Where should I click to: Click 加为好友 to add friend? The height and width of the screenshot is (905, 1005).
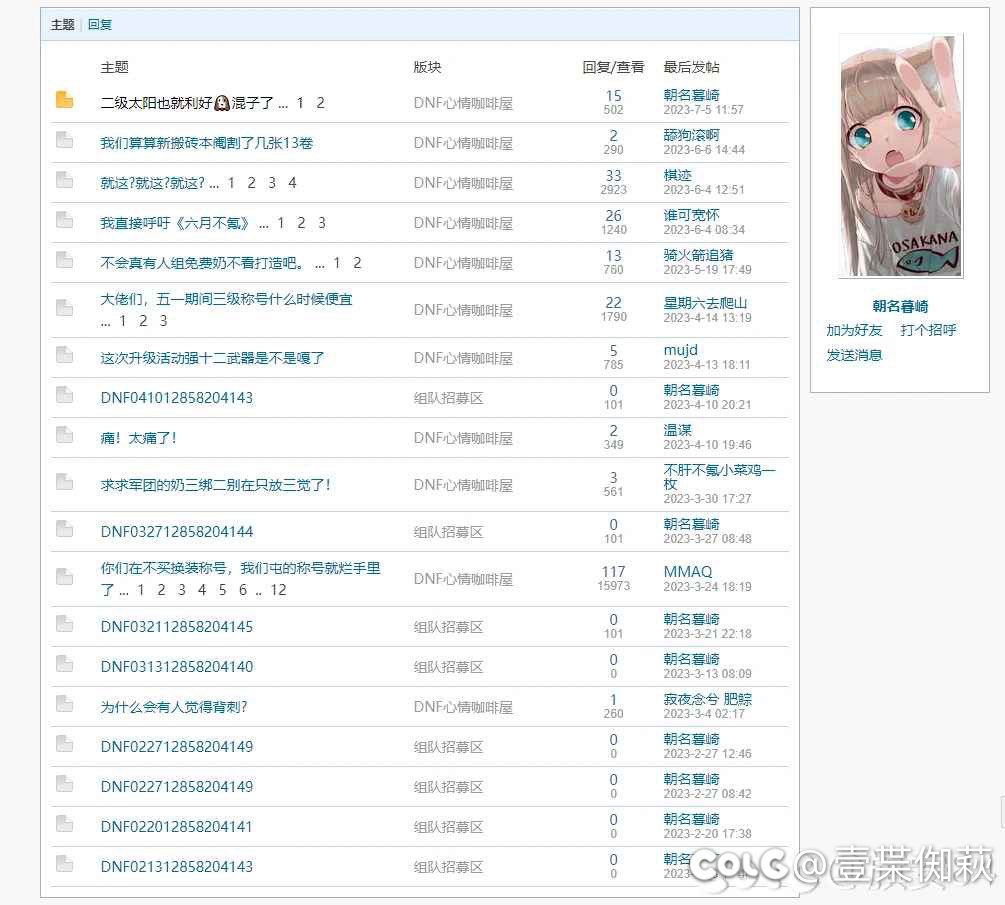click(x=854, y=330)
